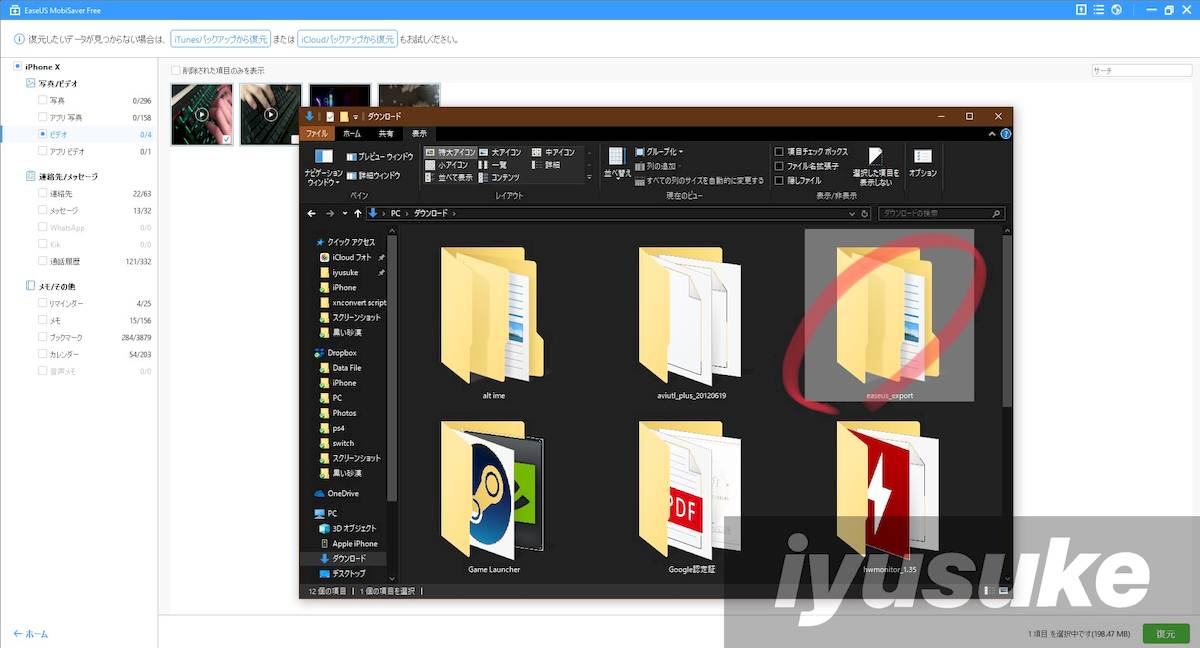Click PC segment in address breadcrumb
The height and width of the screenshot is (648, 1200).
[x=396, y=214]
